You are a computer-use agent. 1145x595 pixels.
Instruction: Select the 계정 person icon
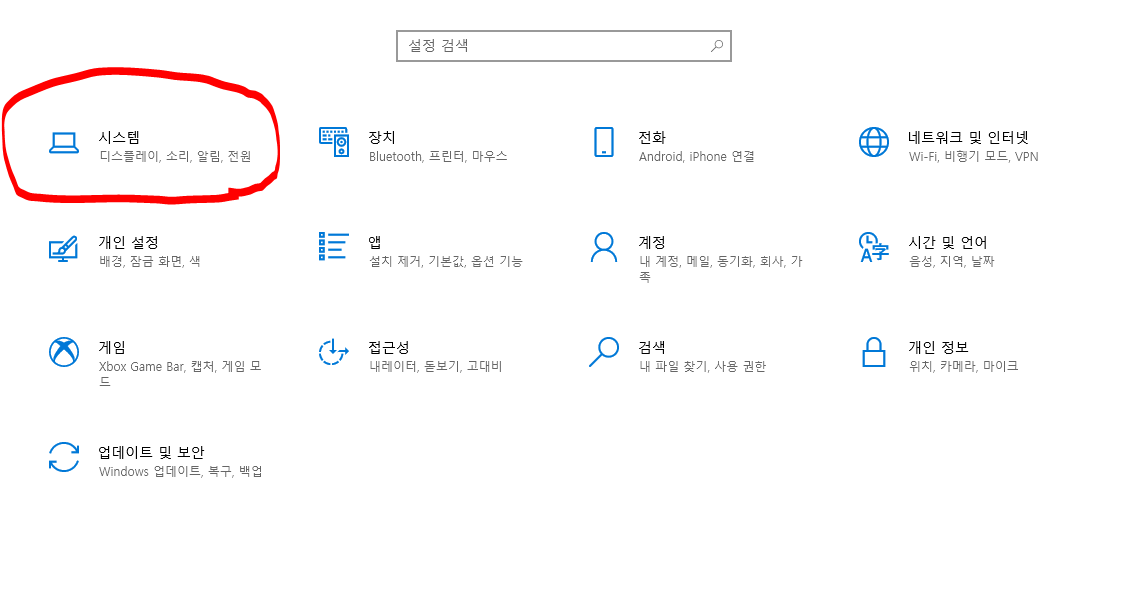pos(604,247)
